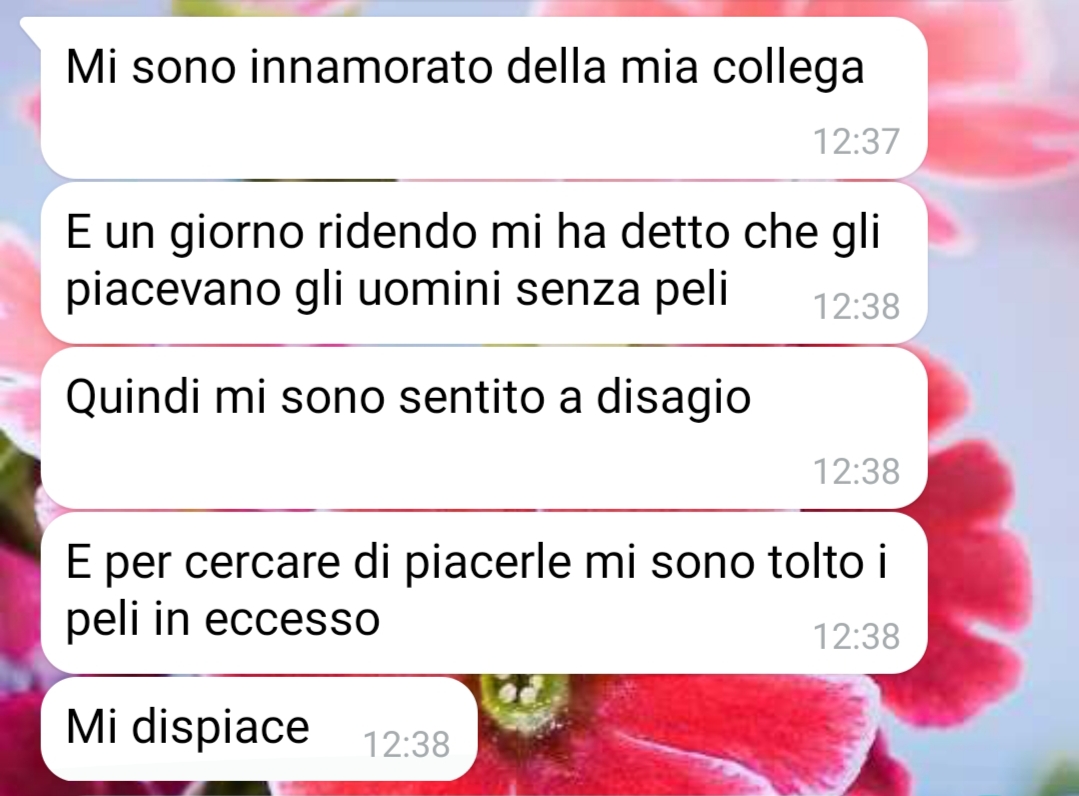Screen dimensions: 1079x796
Task: Click the word "disagio"
Action: (x=673, y=399)
